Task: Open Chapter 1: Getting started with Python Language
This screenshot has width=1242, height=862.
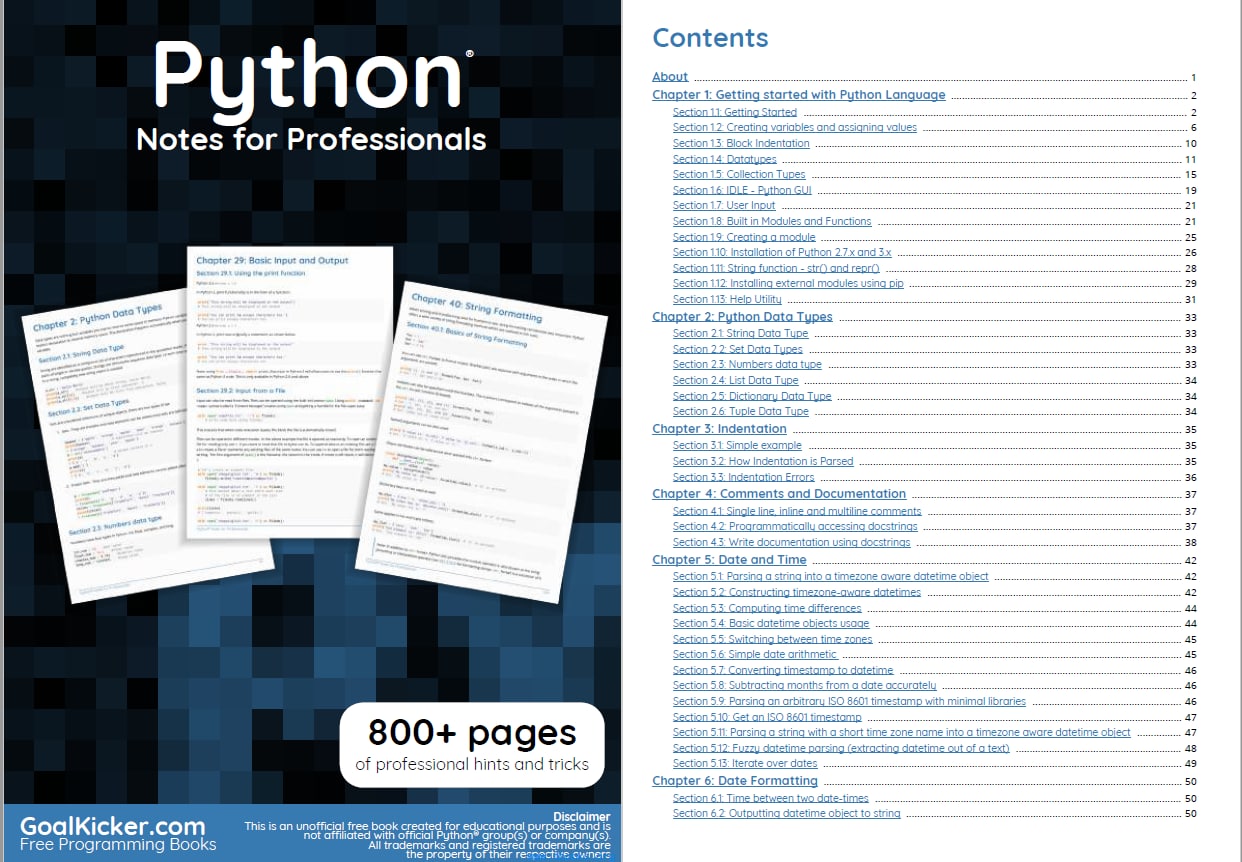Action: pos(799,95)
